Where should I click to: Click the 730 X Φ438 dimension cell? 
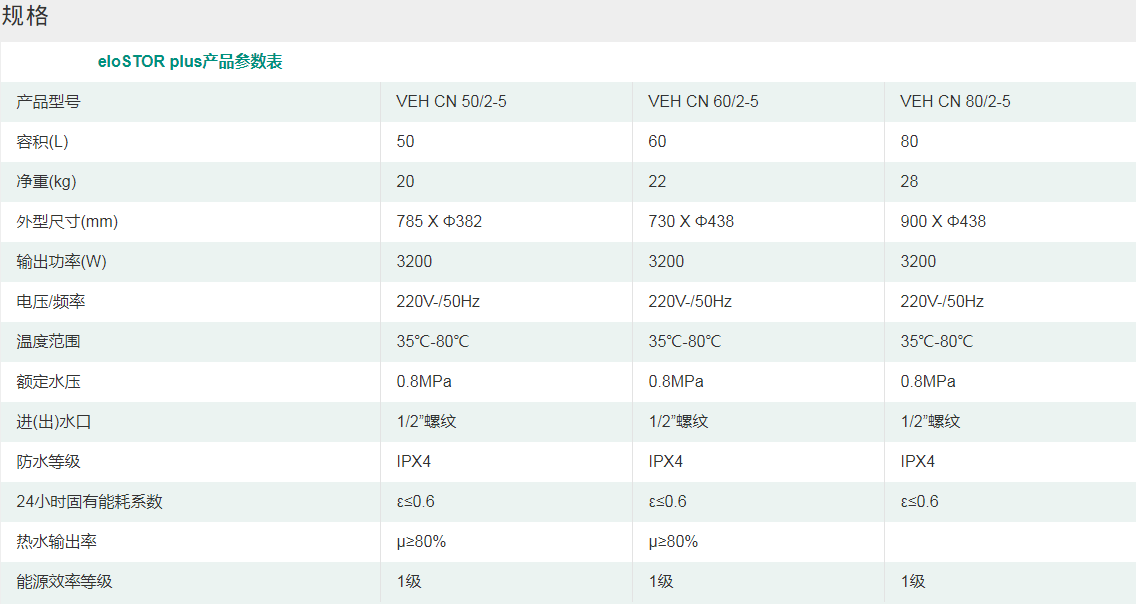[691, 222]
